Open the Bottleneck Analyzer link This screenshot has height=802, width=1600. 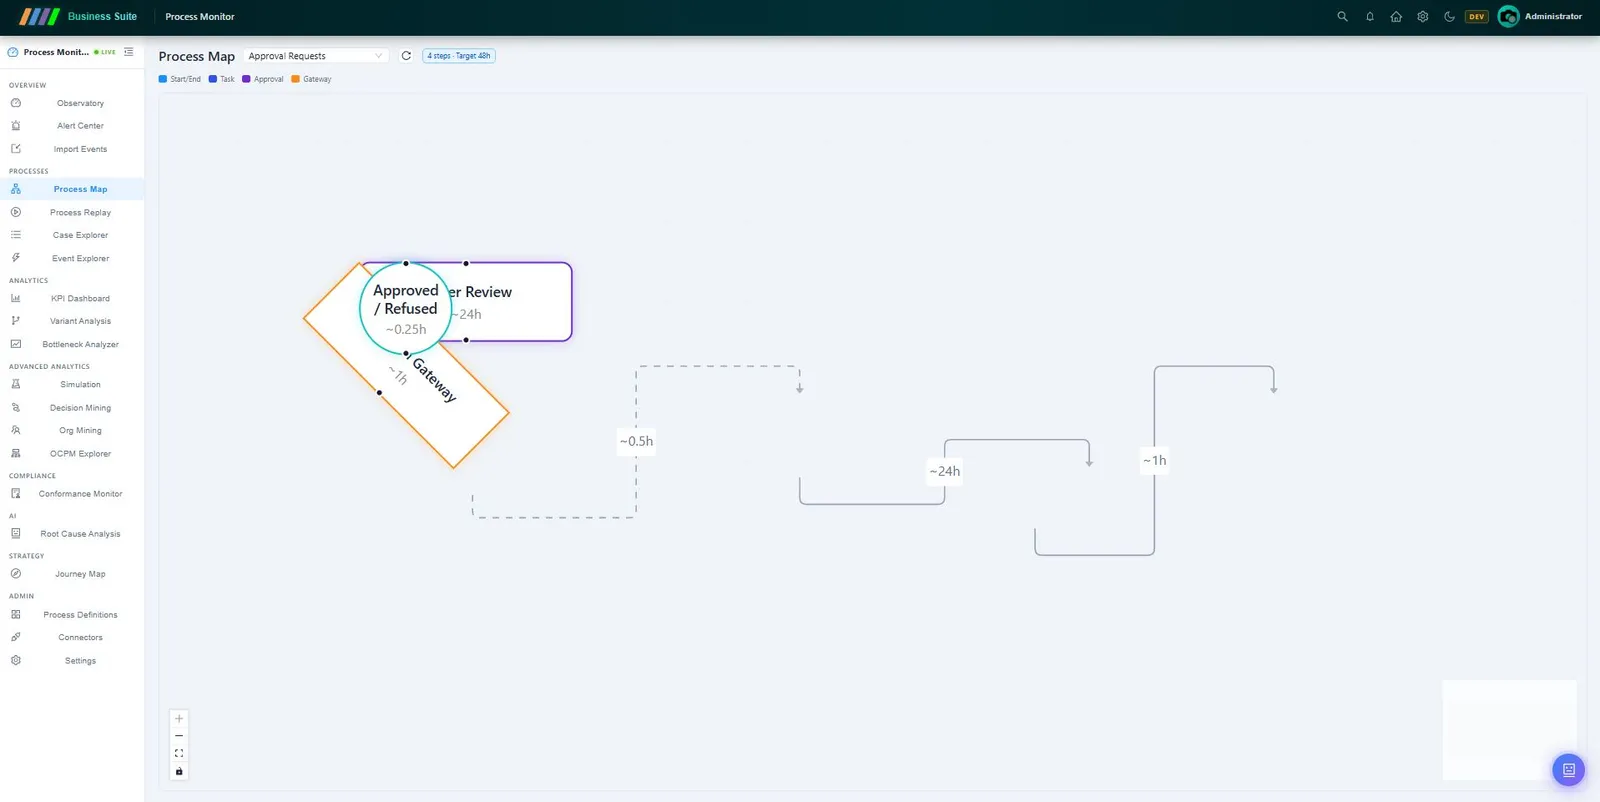(x=81, y=344)
